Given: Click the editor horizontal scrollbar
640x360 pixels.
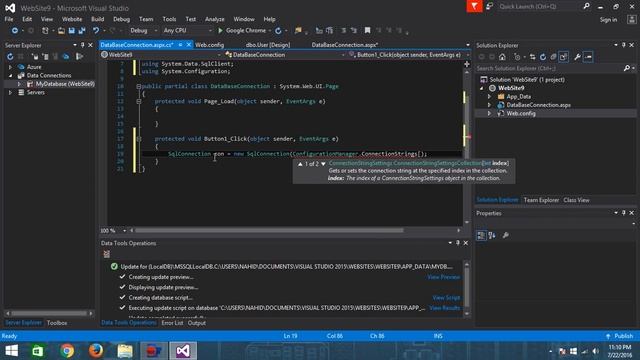Looking at the screenshot, I should pyautogui.click(x=269, y=231).
